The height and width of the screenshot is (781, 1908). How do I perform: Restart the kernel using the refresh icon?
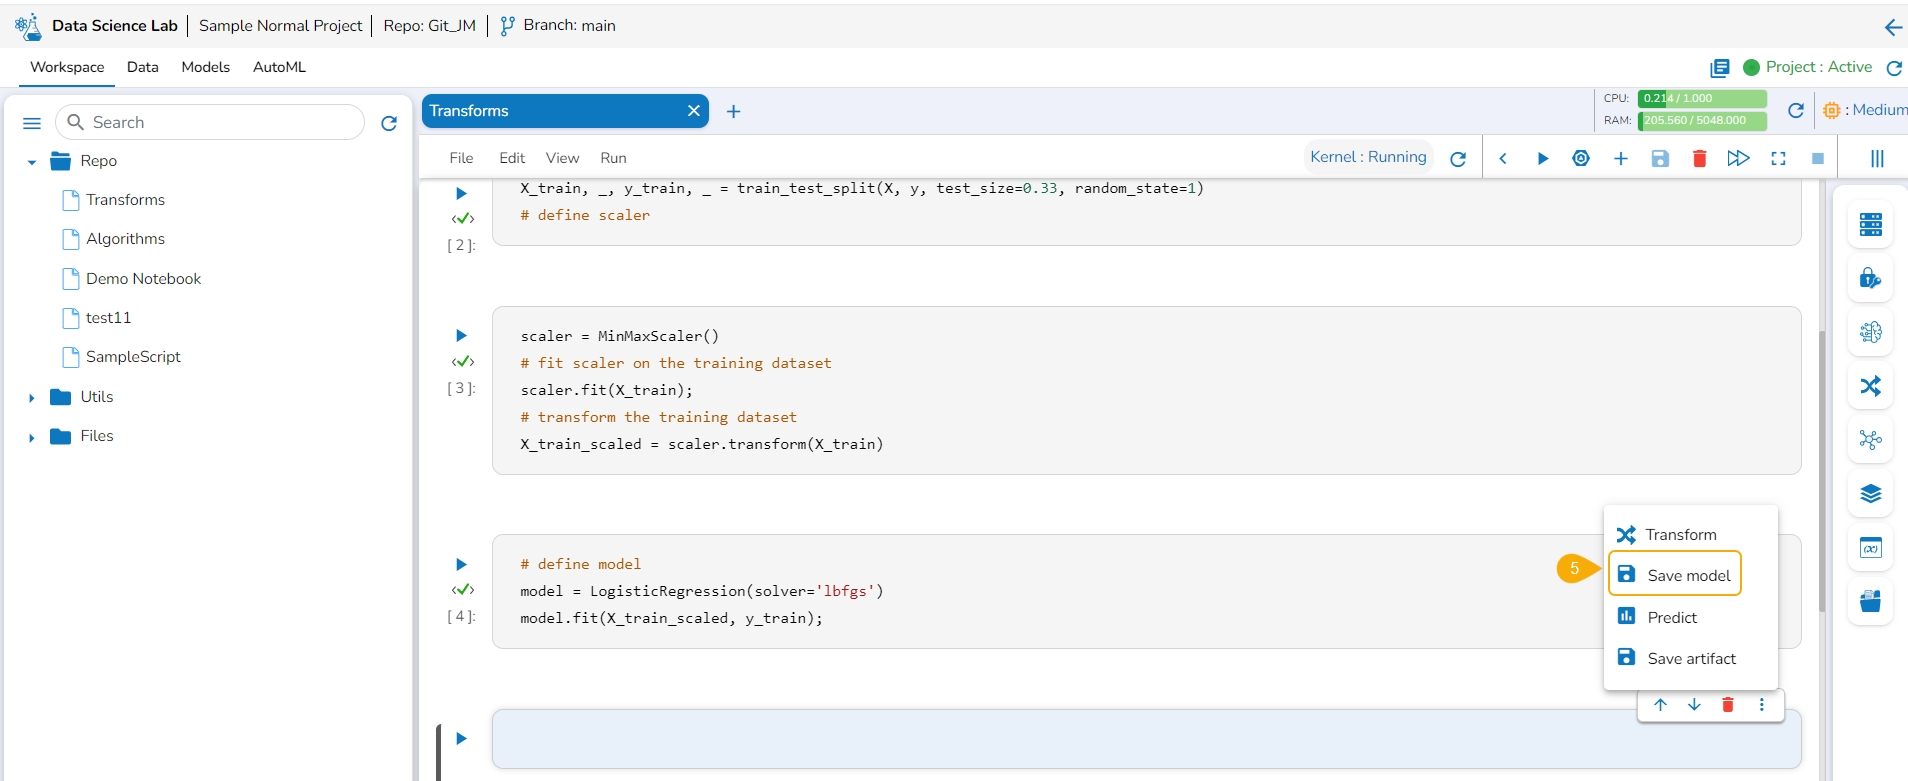coord(1458,158)
